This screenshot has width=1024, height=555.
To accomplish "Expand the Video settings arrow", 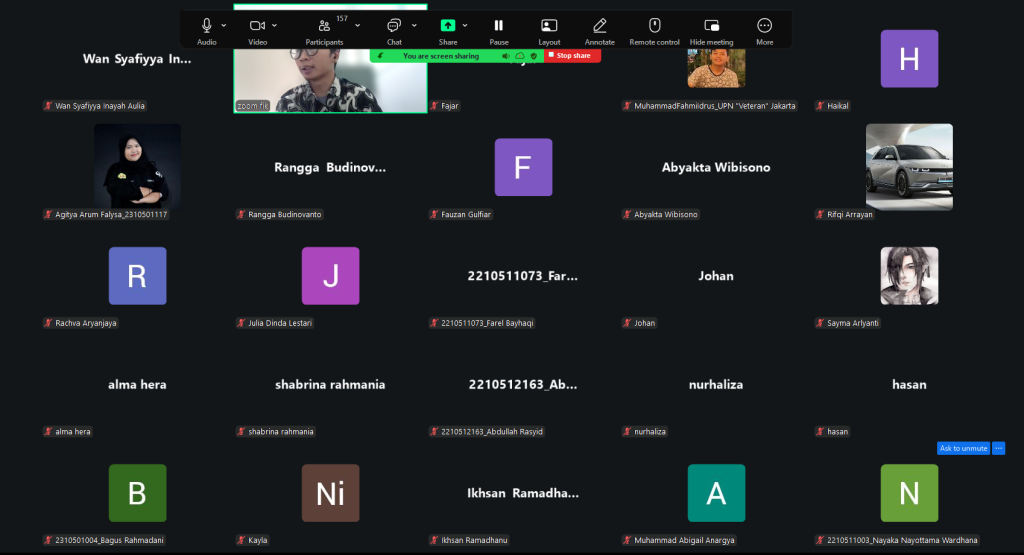I will coord(275,25).
